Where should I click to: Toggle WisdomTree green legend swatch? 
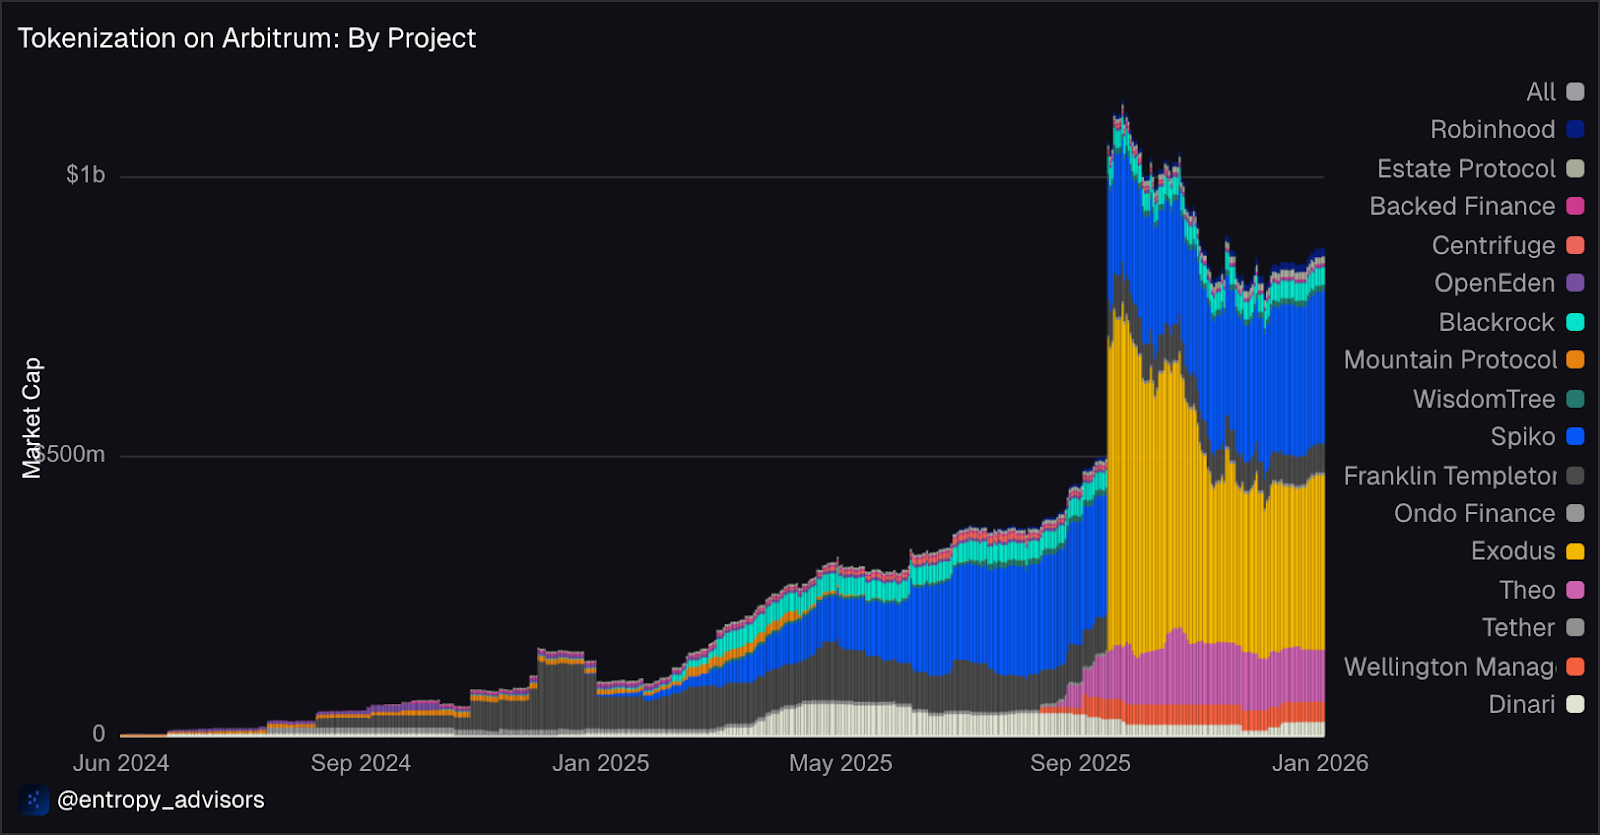click(x=1575, y=399)
